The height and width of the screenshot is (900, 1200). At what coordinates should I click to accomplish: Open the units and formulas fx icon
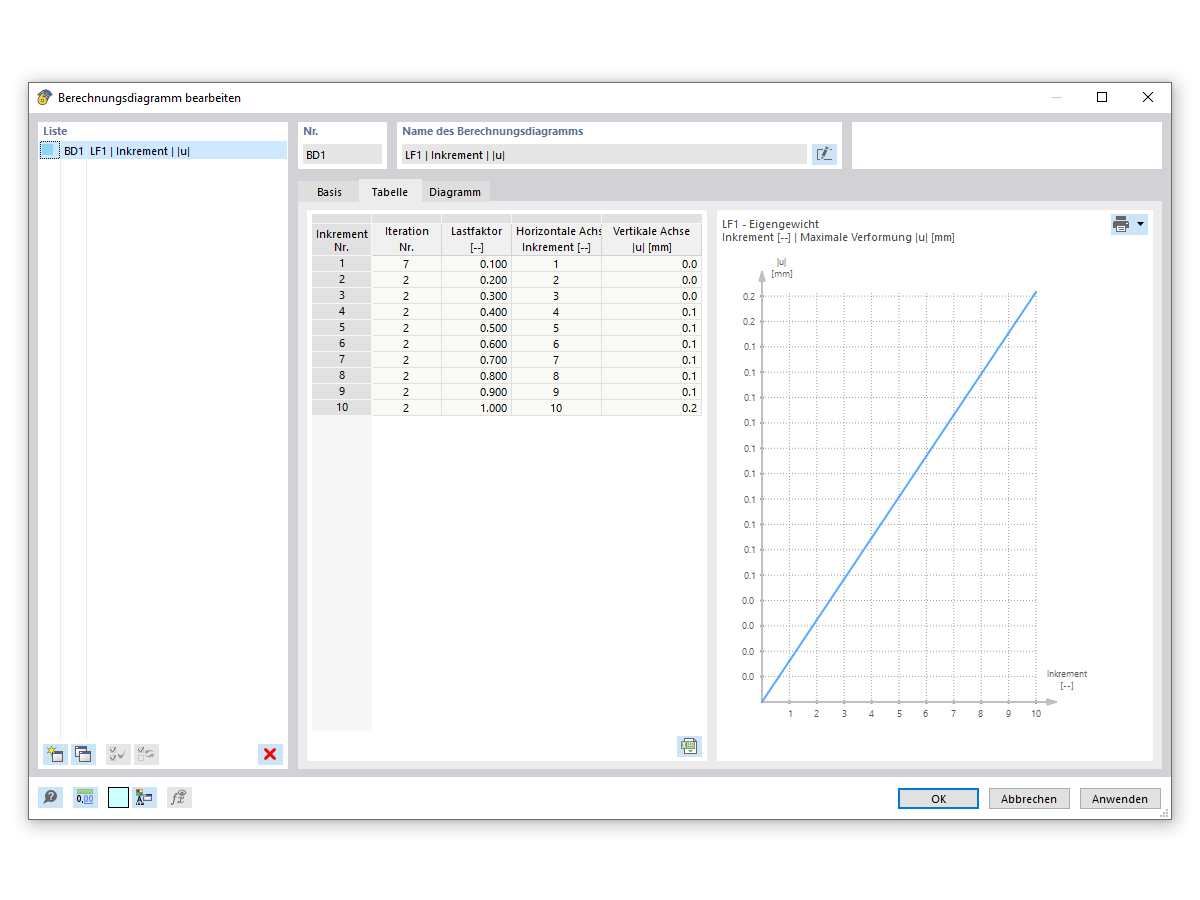[x=179, y=797]
